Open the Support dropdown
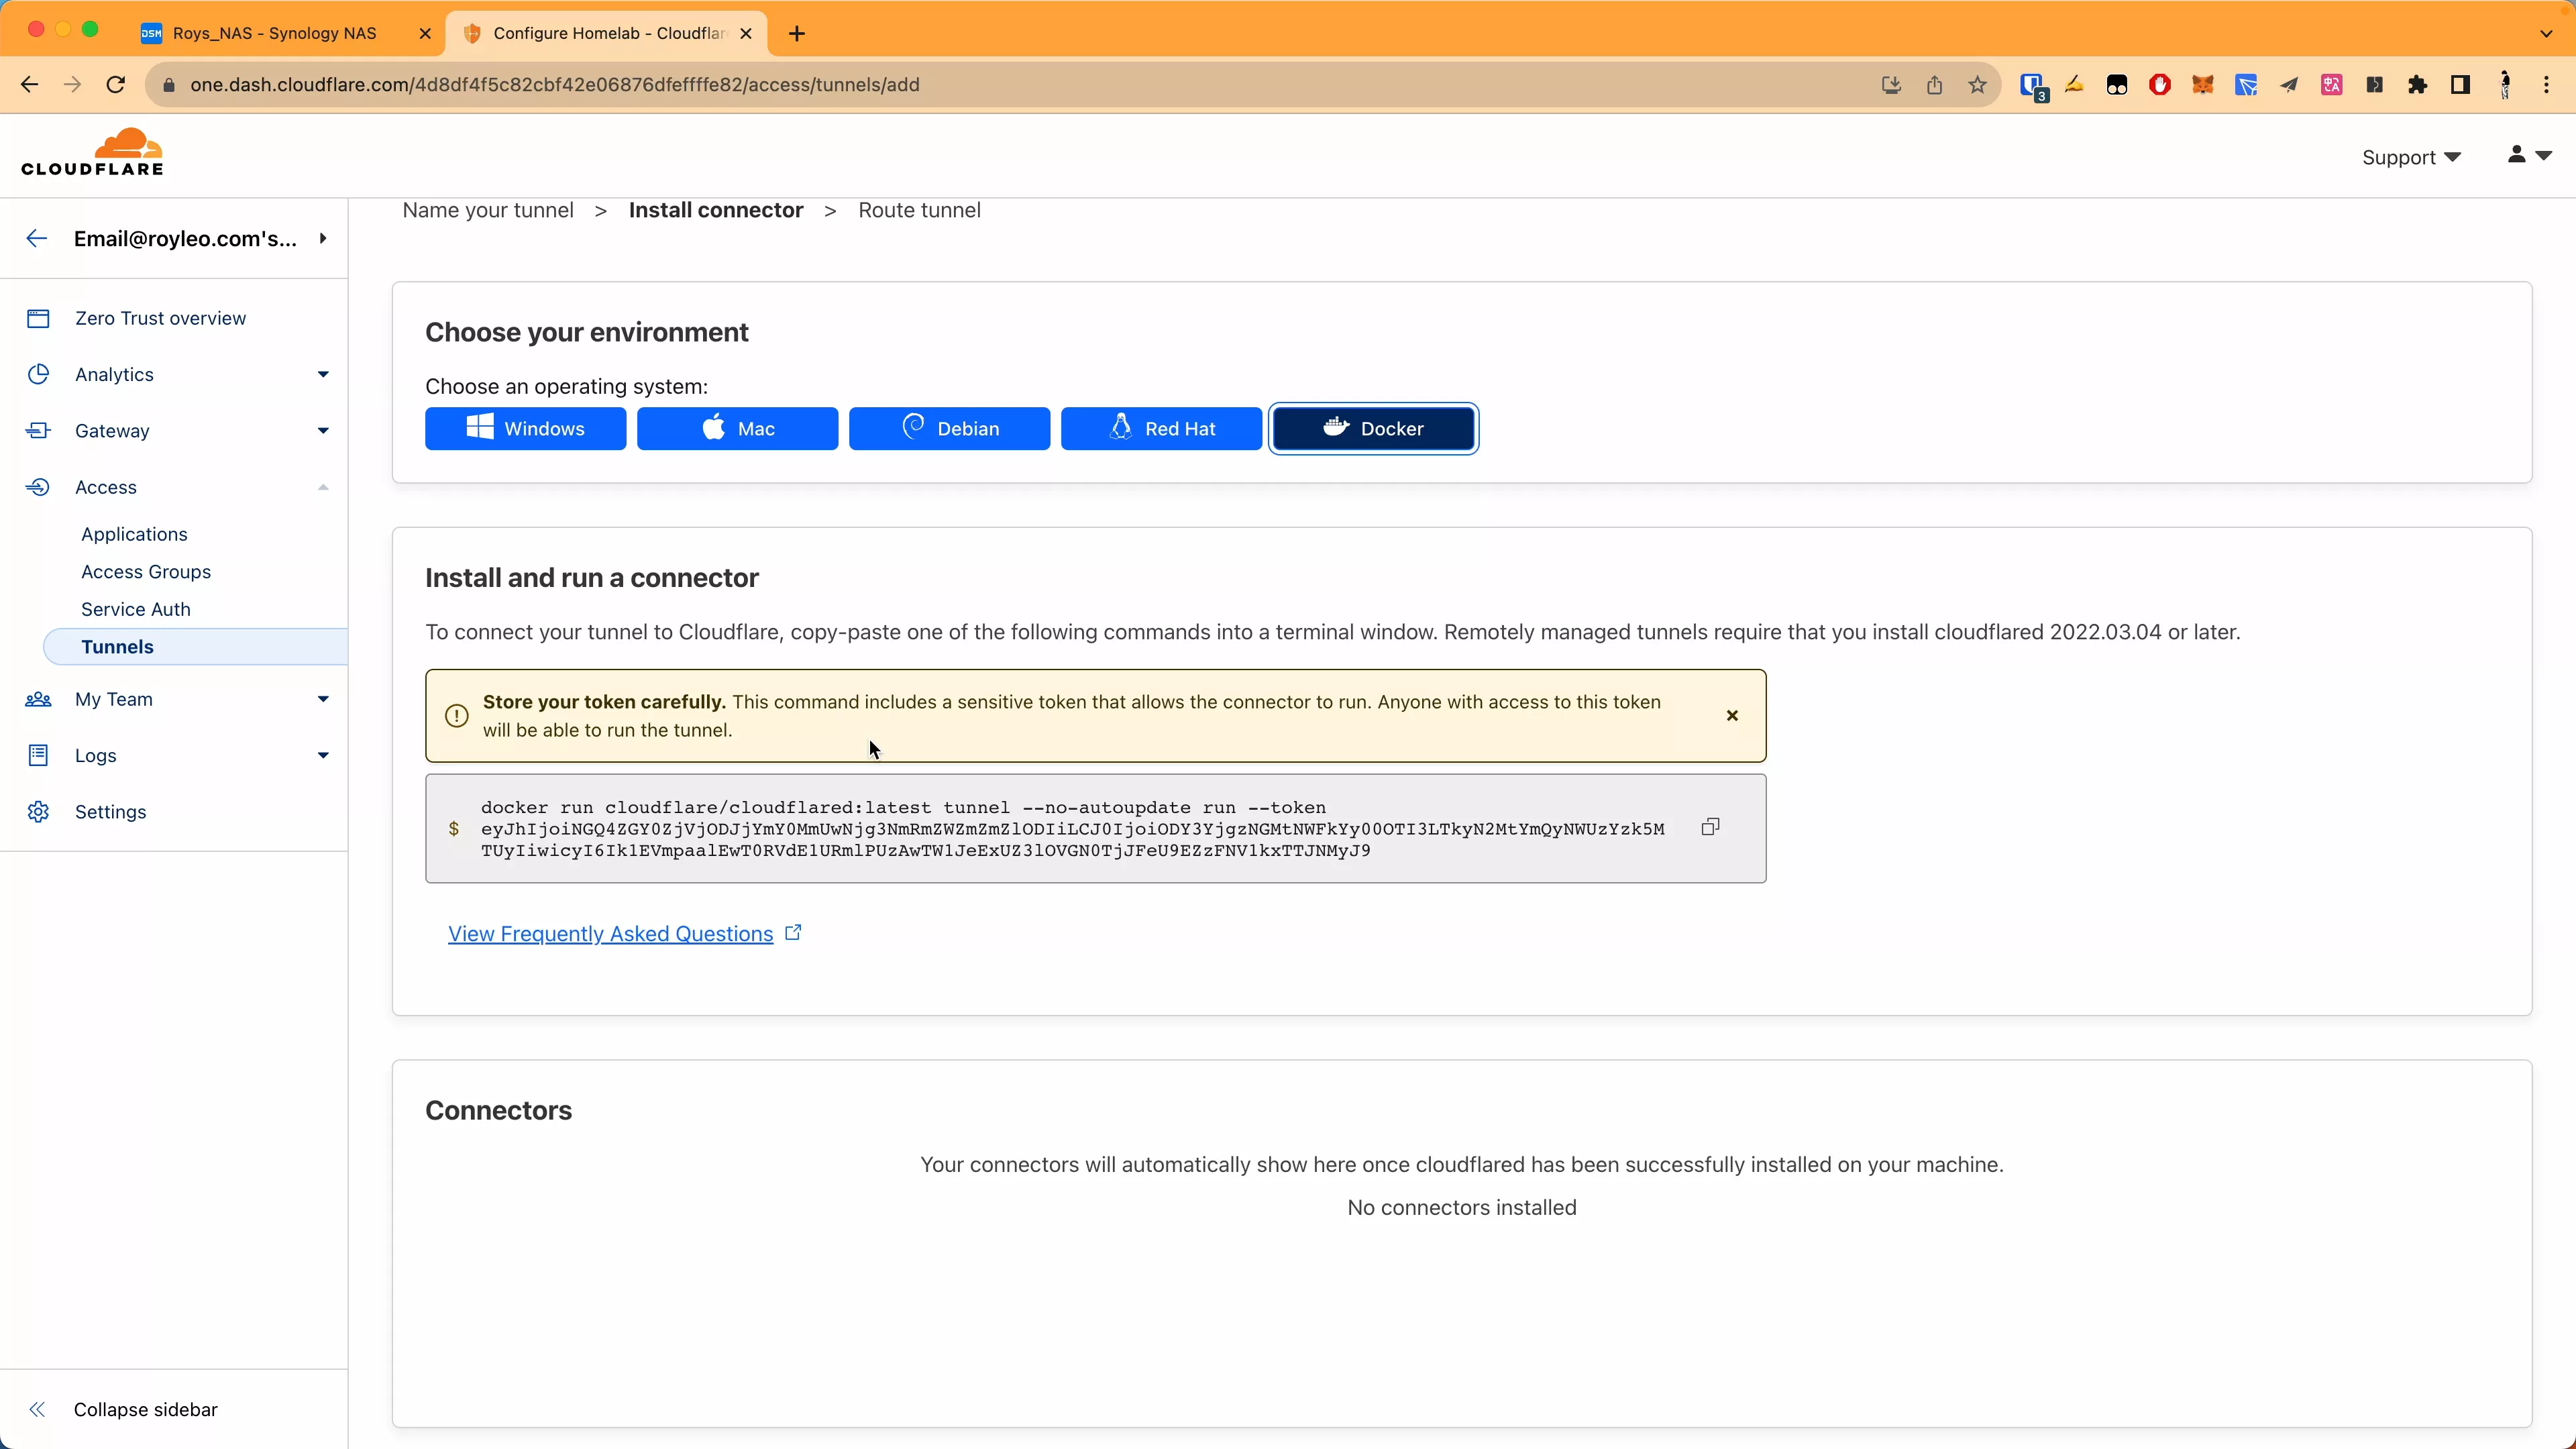 2411,157
